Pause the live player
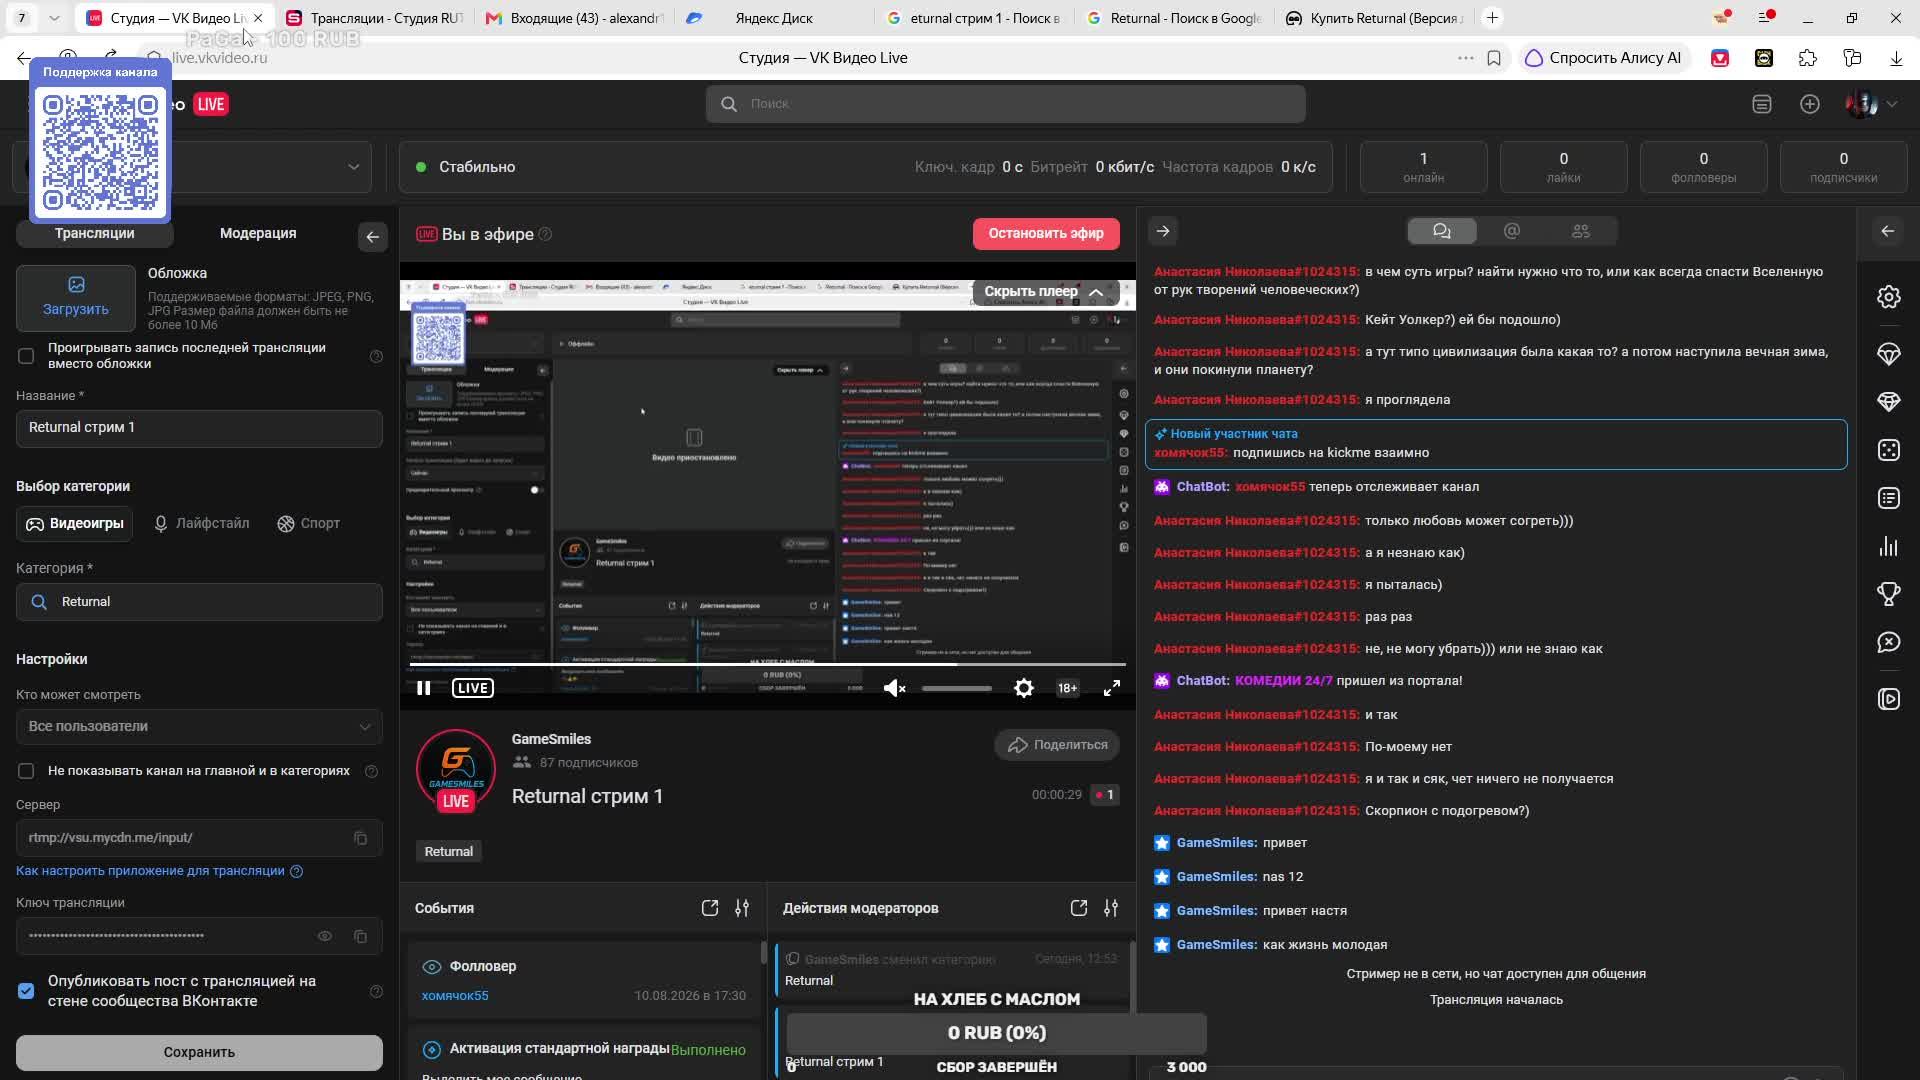Viewport: 1920px width, 1080px height. click(x=424, y=688)
